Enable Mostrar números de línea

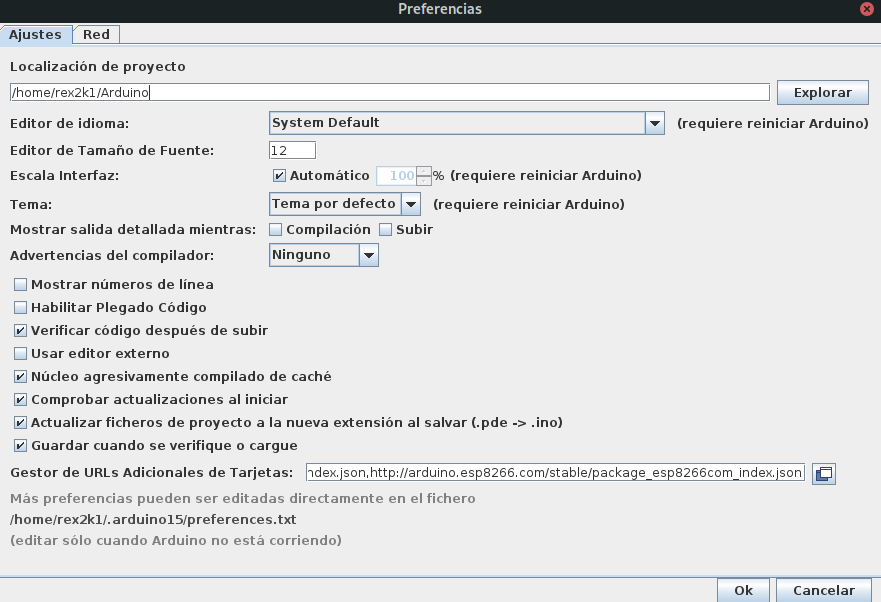[x=20, y=285]
